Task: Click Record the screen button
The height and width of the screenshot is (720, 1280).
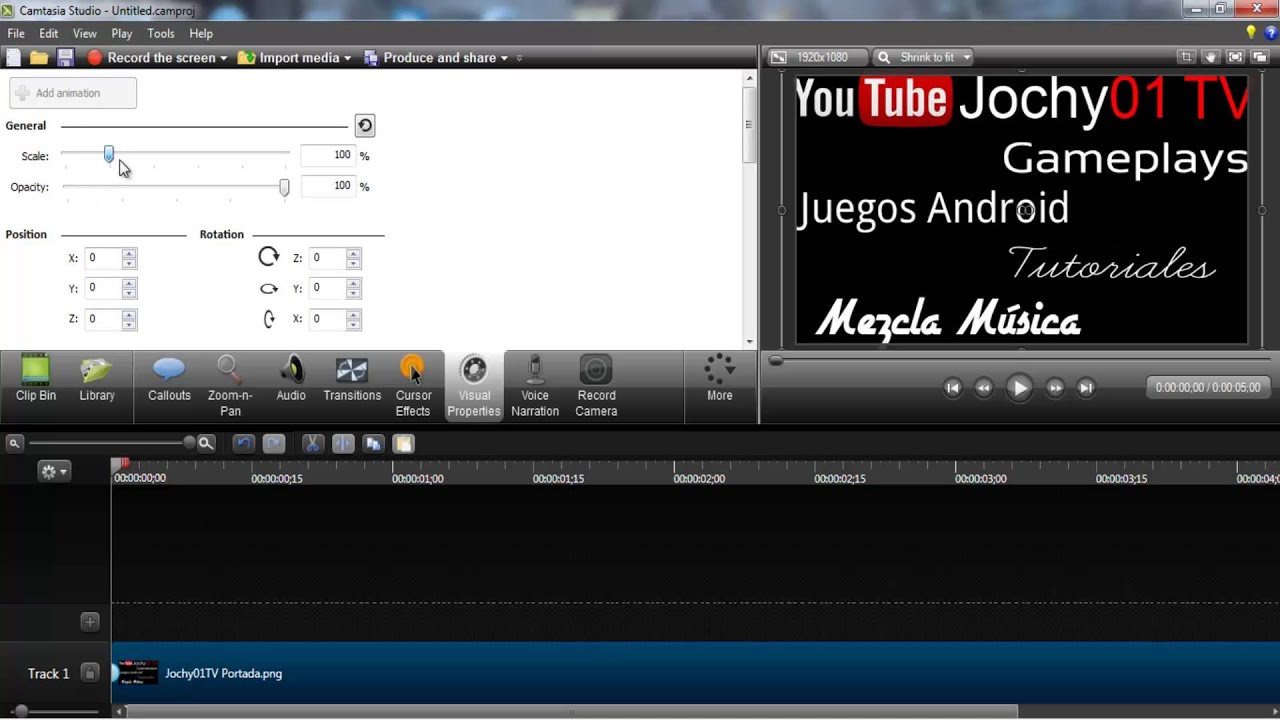Action: click(x=151, y=58)
